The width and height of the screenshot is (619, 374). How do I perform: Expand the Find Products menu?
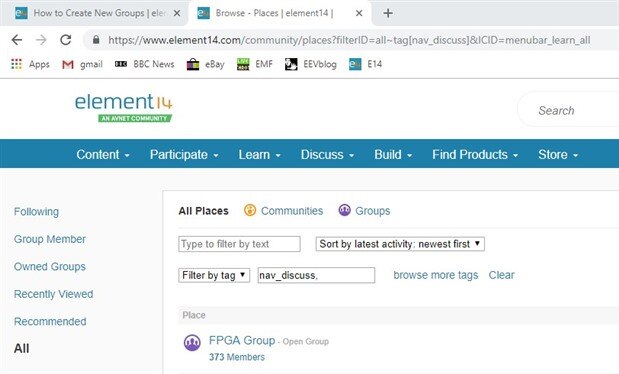[x=475, y=154]
